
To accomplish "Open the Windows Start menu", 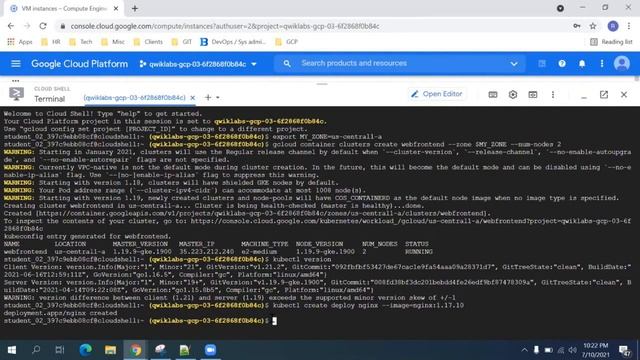I will tap(11, 350).
